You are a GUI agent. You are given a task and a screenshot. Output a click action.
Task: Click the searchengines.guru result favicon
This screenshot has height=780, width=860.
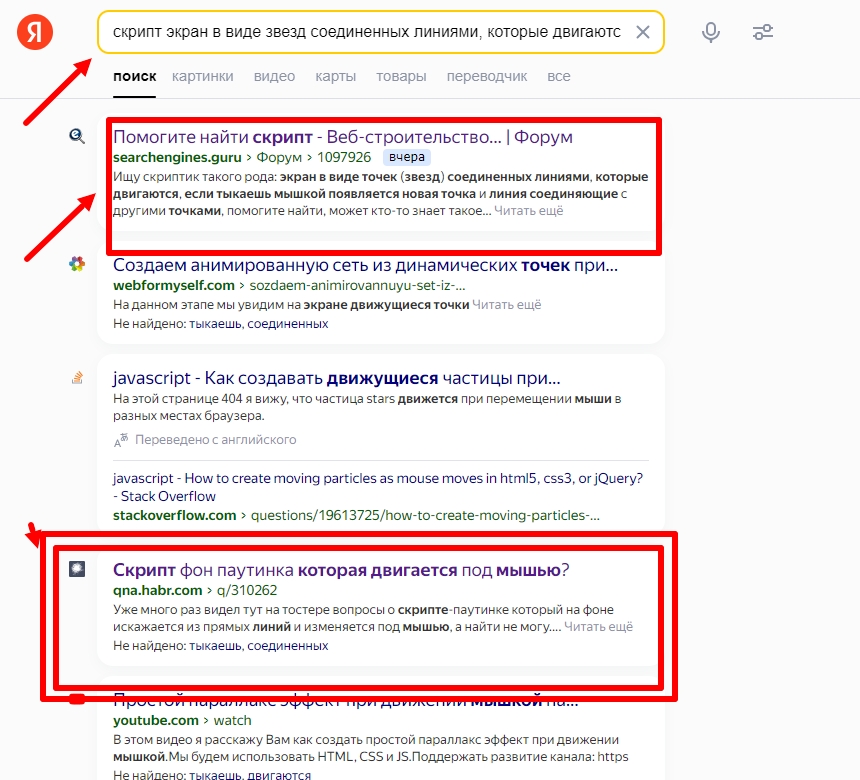point(77,136)
